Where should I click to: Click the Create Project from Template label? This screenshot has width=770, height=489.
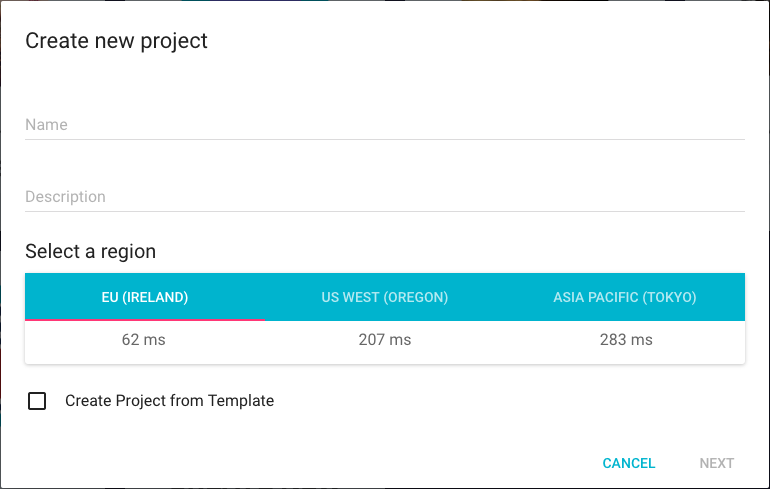169,401
